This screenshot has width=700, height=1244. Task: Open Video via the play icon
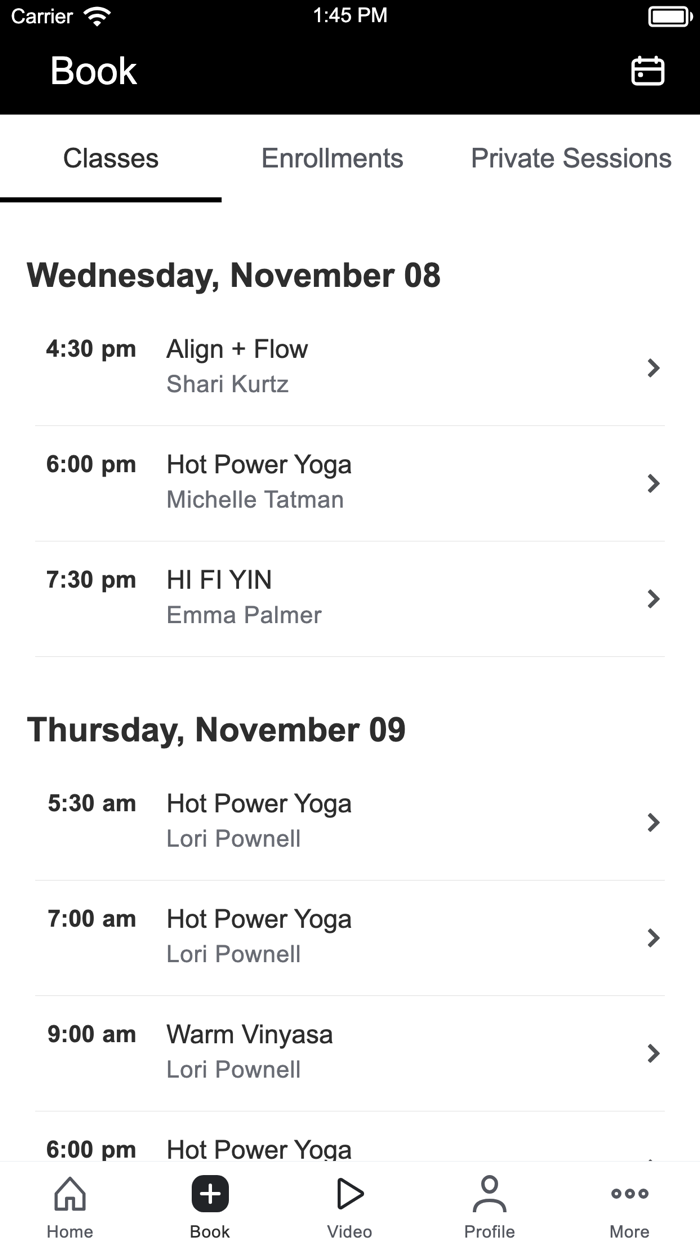coord(349,1192)
